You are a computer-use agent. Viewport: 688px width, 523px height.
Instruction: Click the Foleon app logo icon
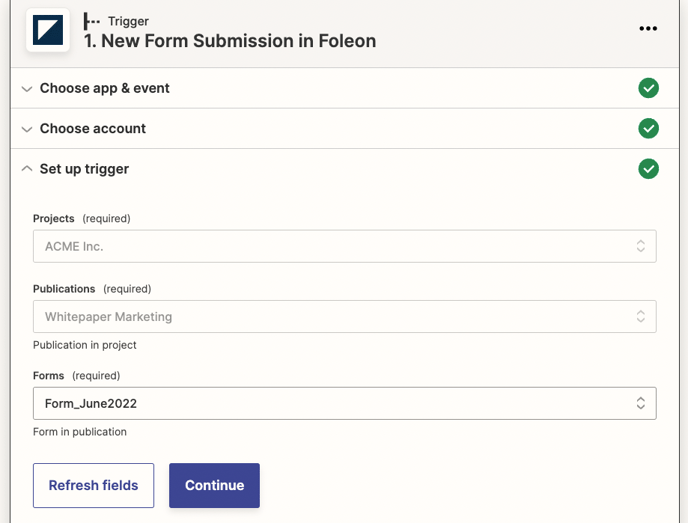47,31
